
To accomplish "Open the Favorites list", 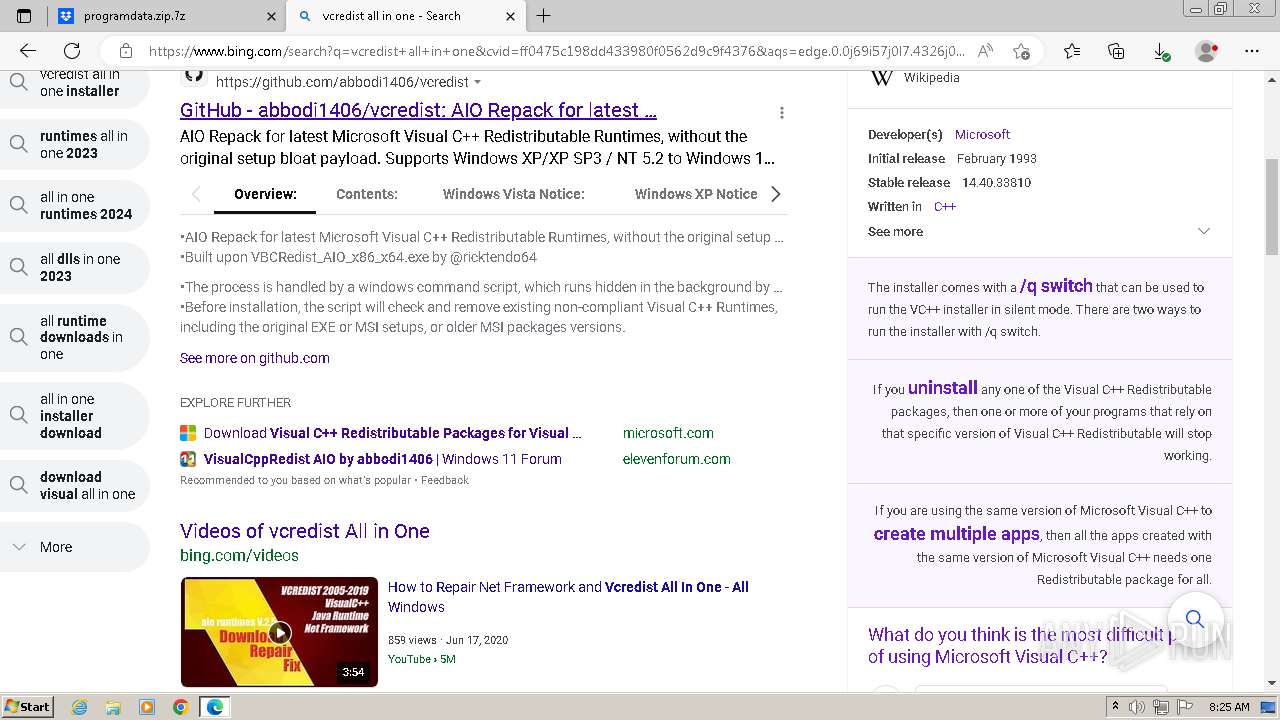I will (1072, 51).
